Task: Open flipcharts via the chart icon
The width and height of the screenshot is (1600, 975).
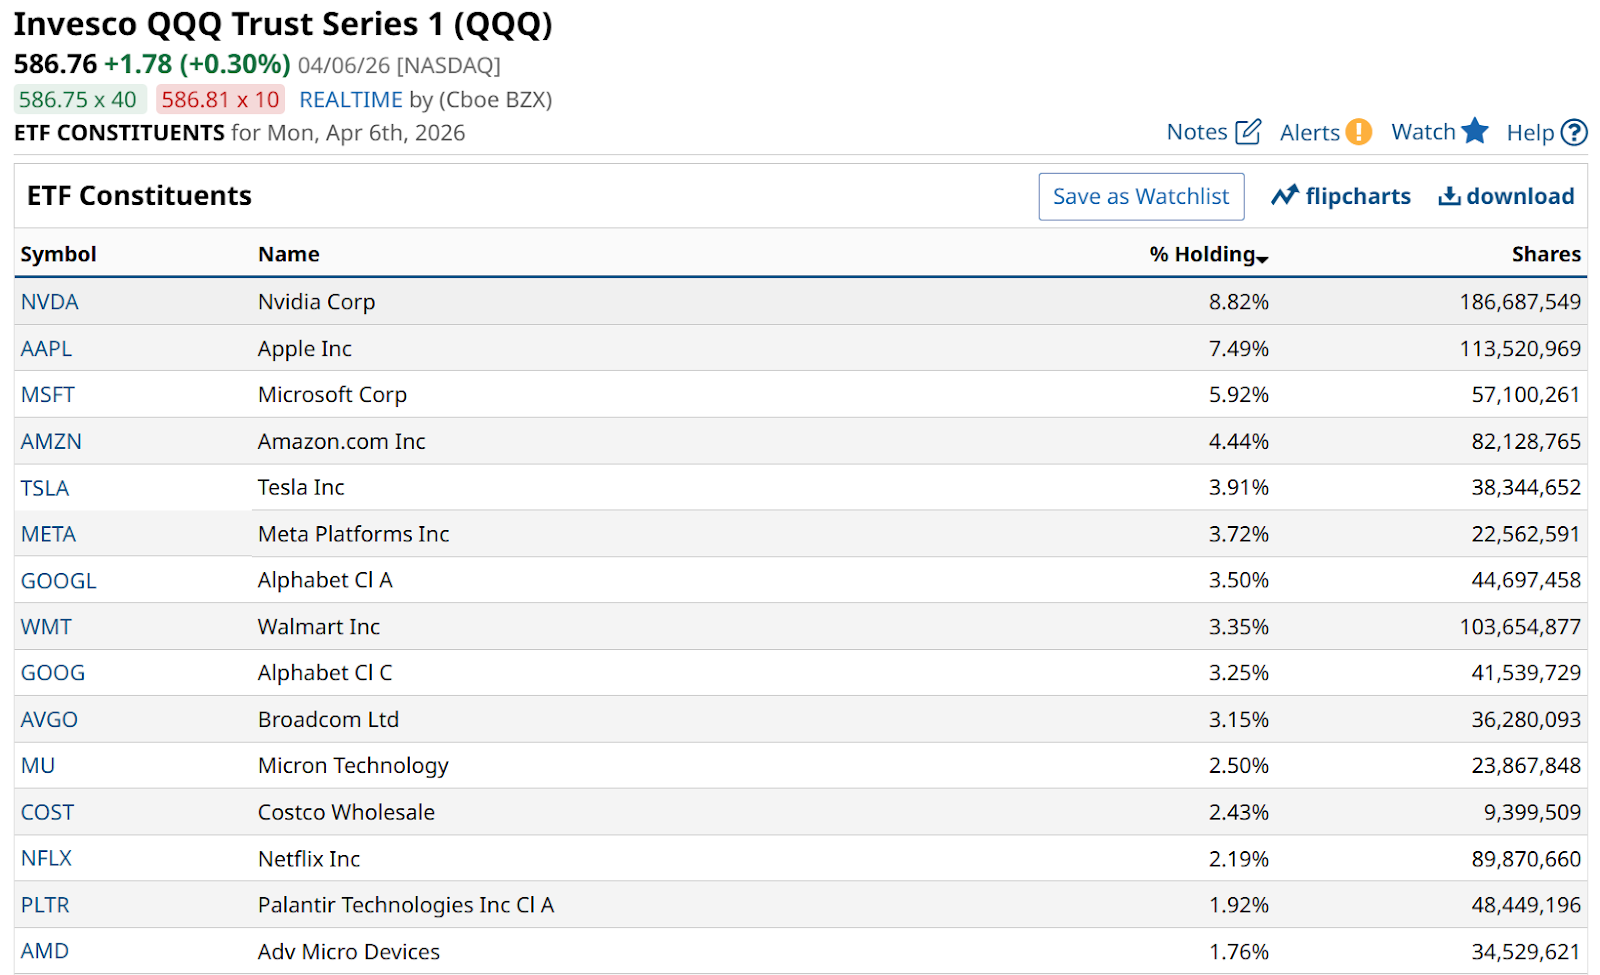Action: point(1285,196)
